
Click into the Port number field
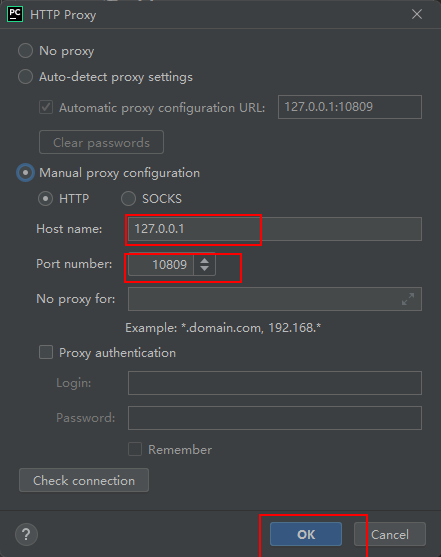(161, 264)
